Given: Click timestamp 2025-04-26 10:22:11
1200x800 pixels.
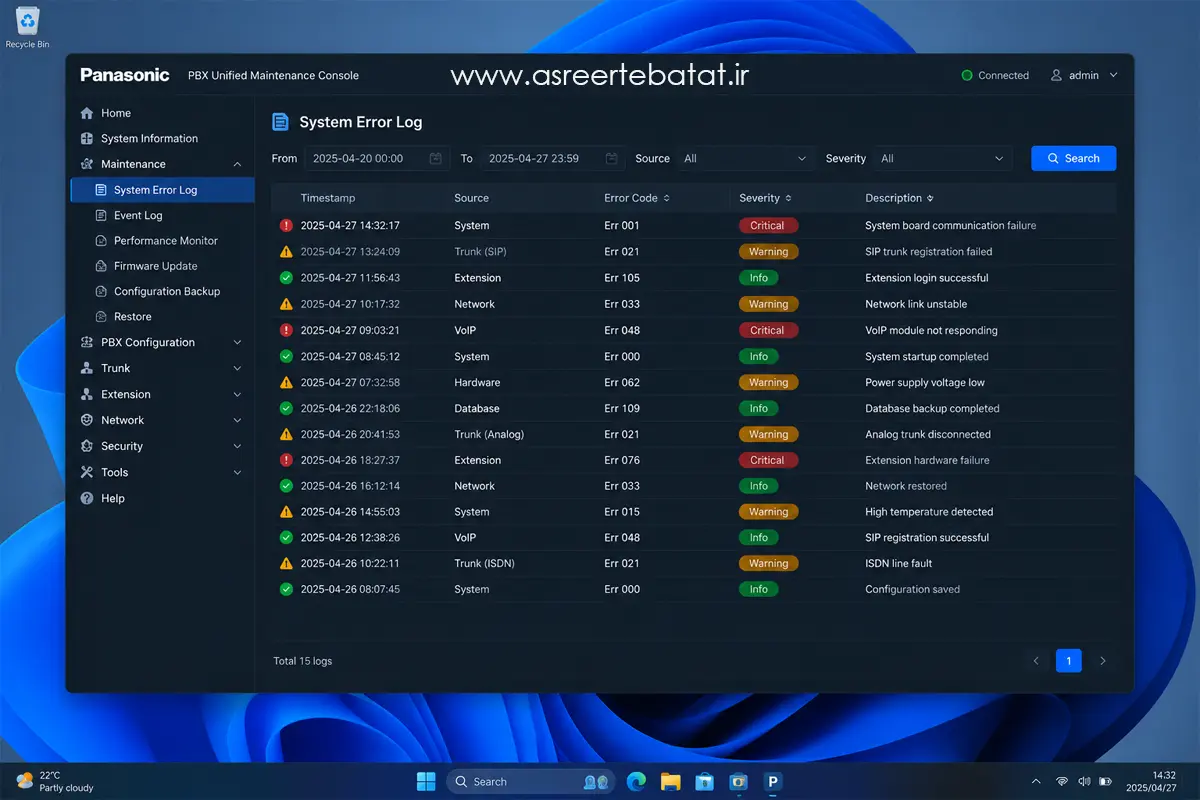Looking at the screenshot, I should point(350,564).
